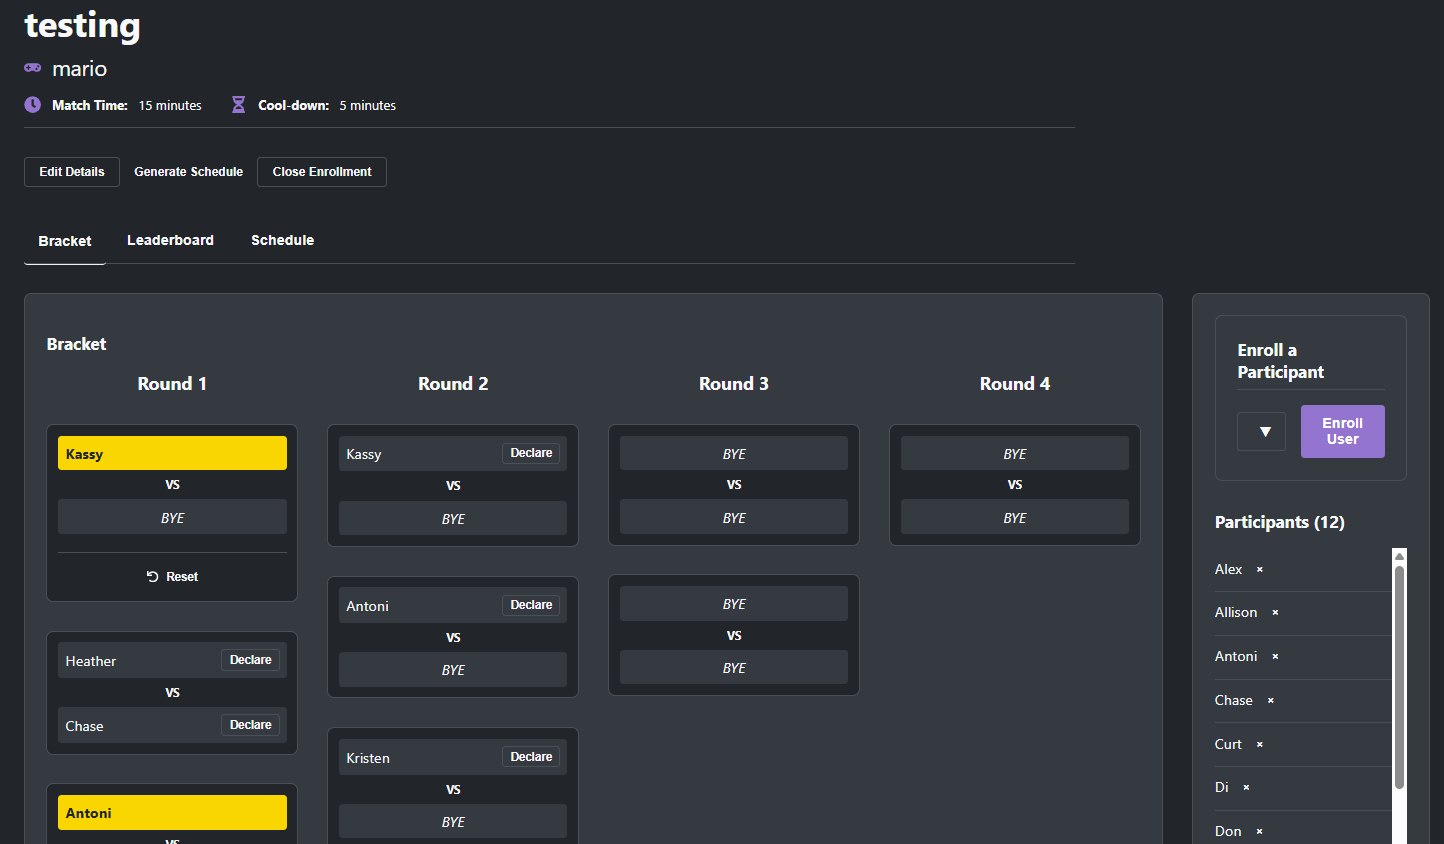
Task: Click the 5 minutes cool-down value
Action: tap(367, 105)
